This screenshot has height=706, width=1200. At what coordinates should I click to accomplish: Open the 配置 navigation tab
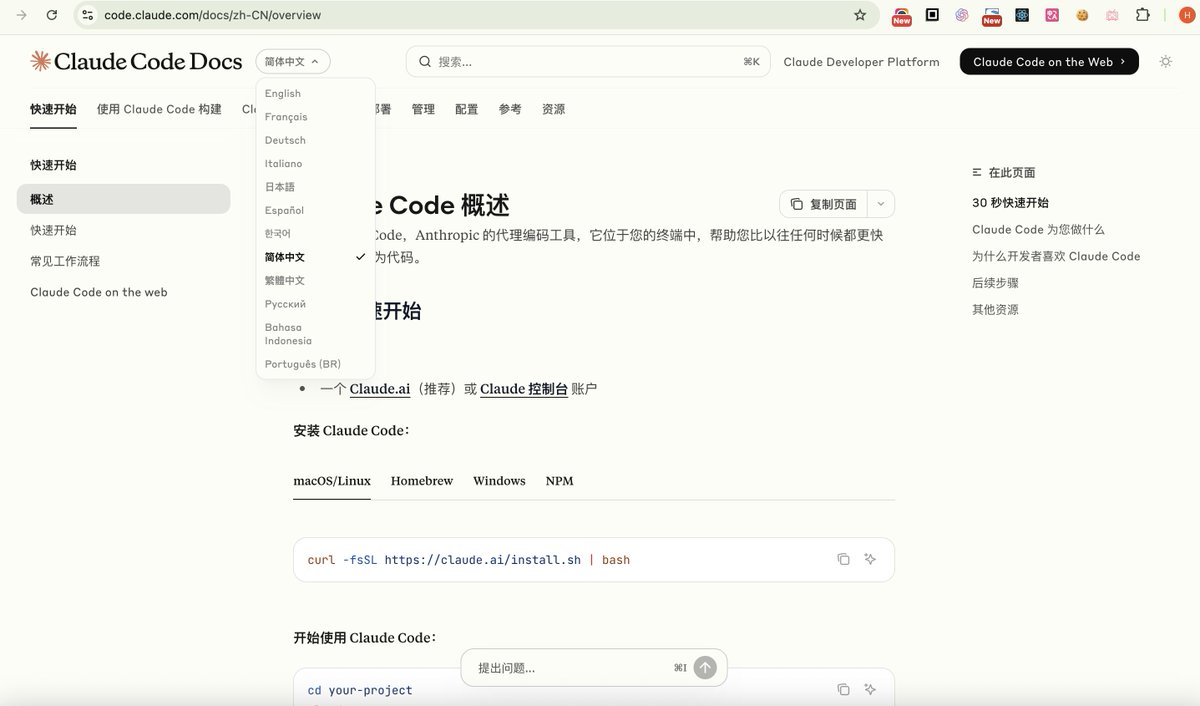(467, 109)
